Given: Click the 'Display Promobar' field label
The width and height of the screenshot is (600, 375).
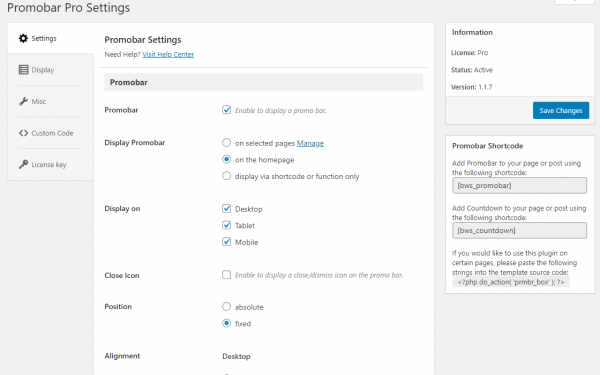Looking at the screenshot, I should (x=135, y=143).
